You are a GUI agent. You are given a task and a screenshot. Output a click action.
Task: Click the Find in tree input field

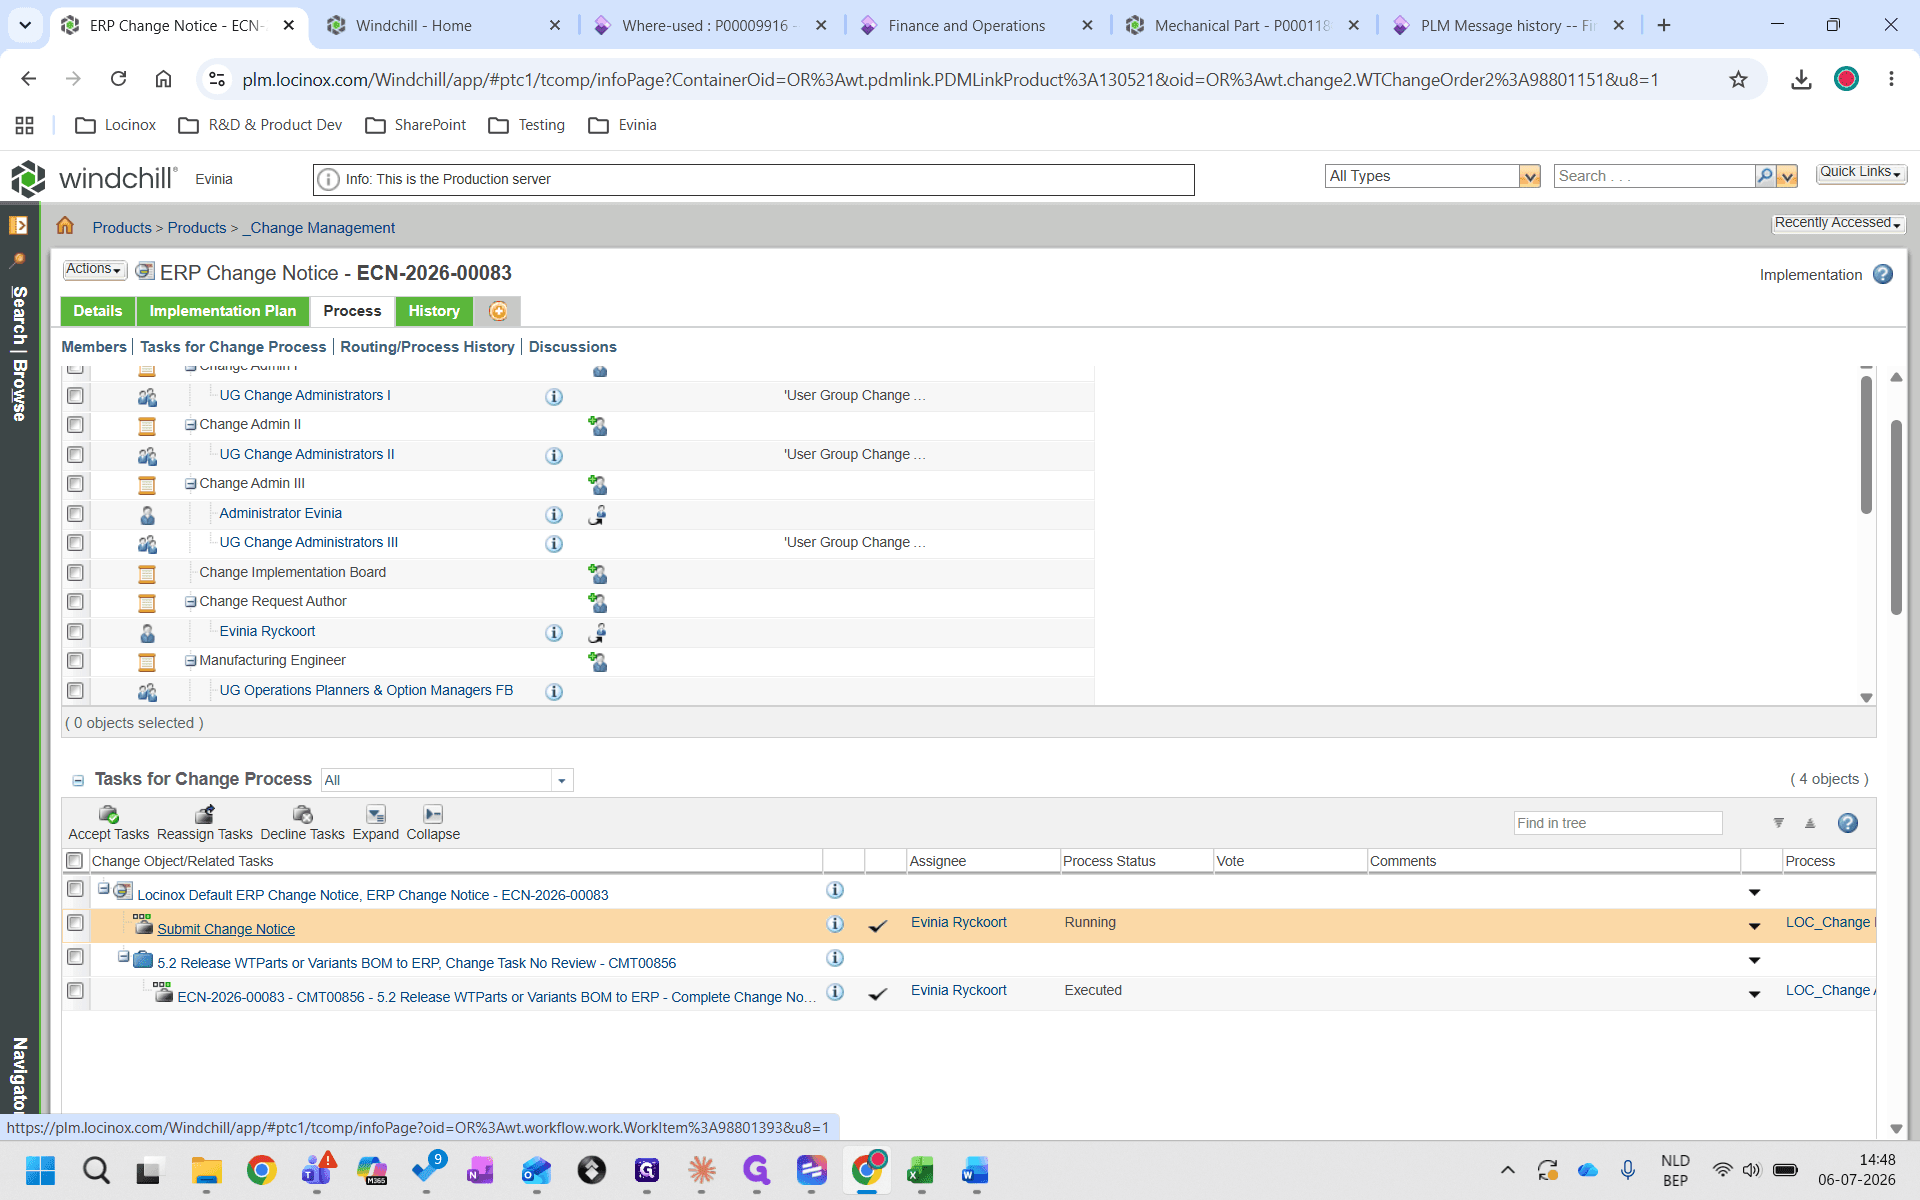coord(1617,823)
